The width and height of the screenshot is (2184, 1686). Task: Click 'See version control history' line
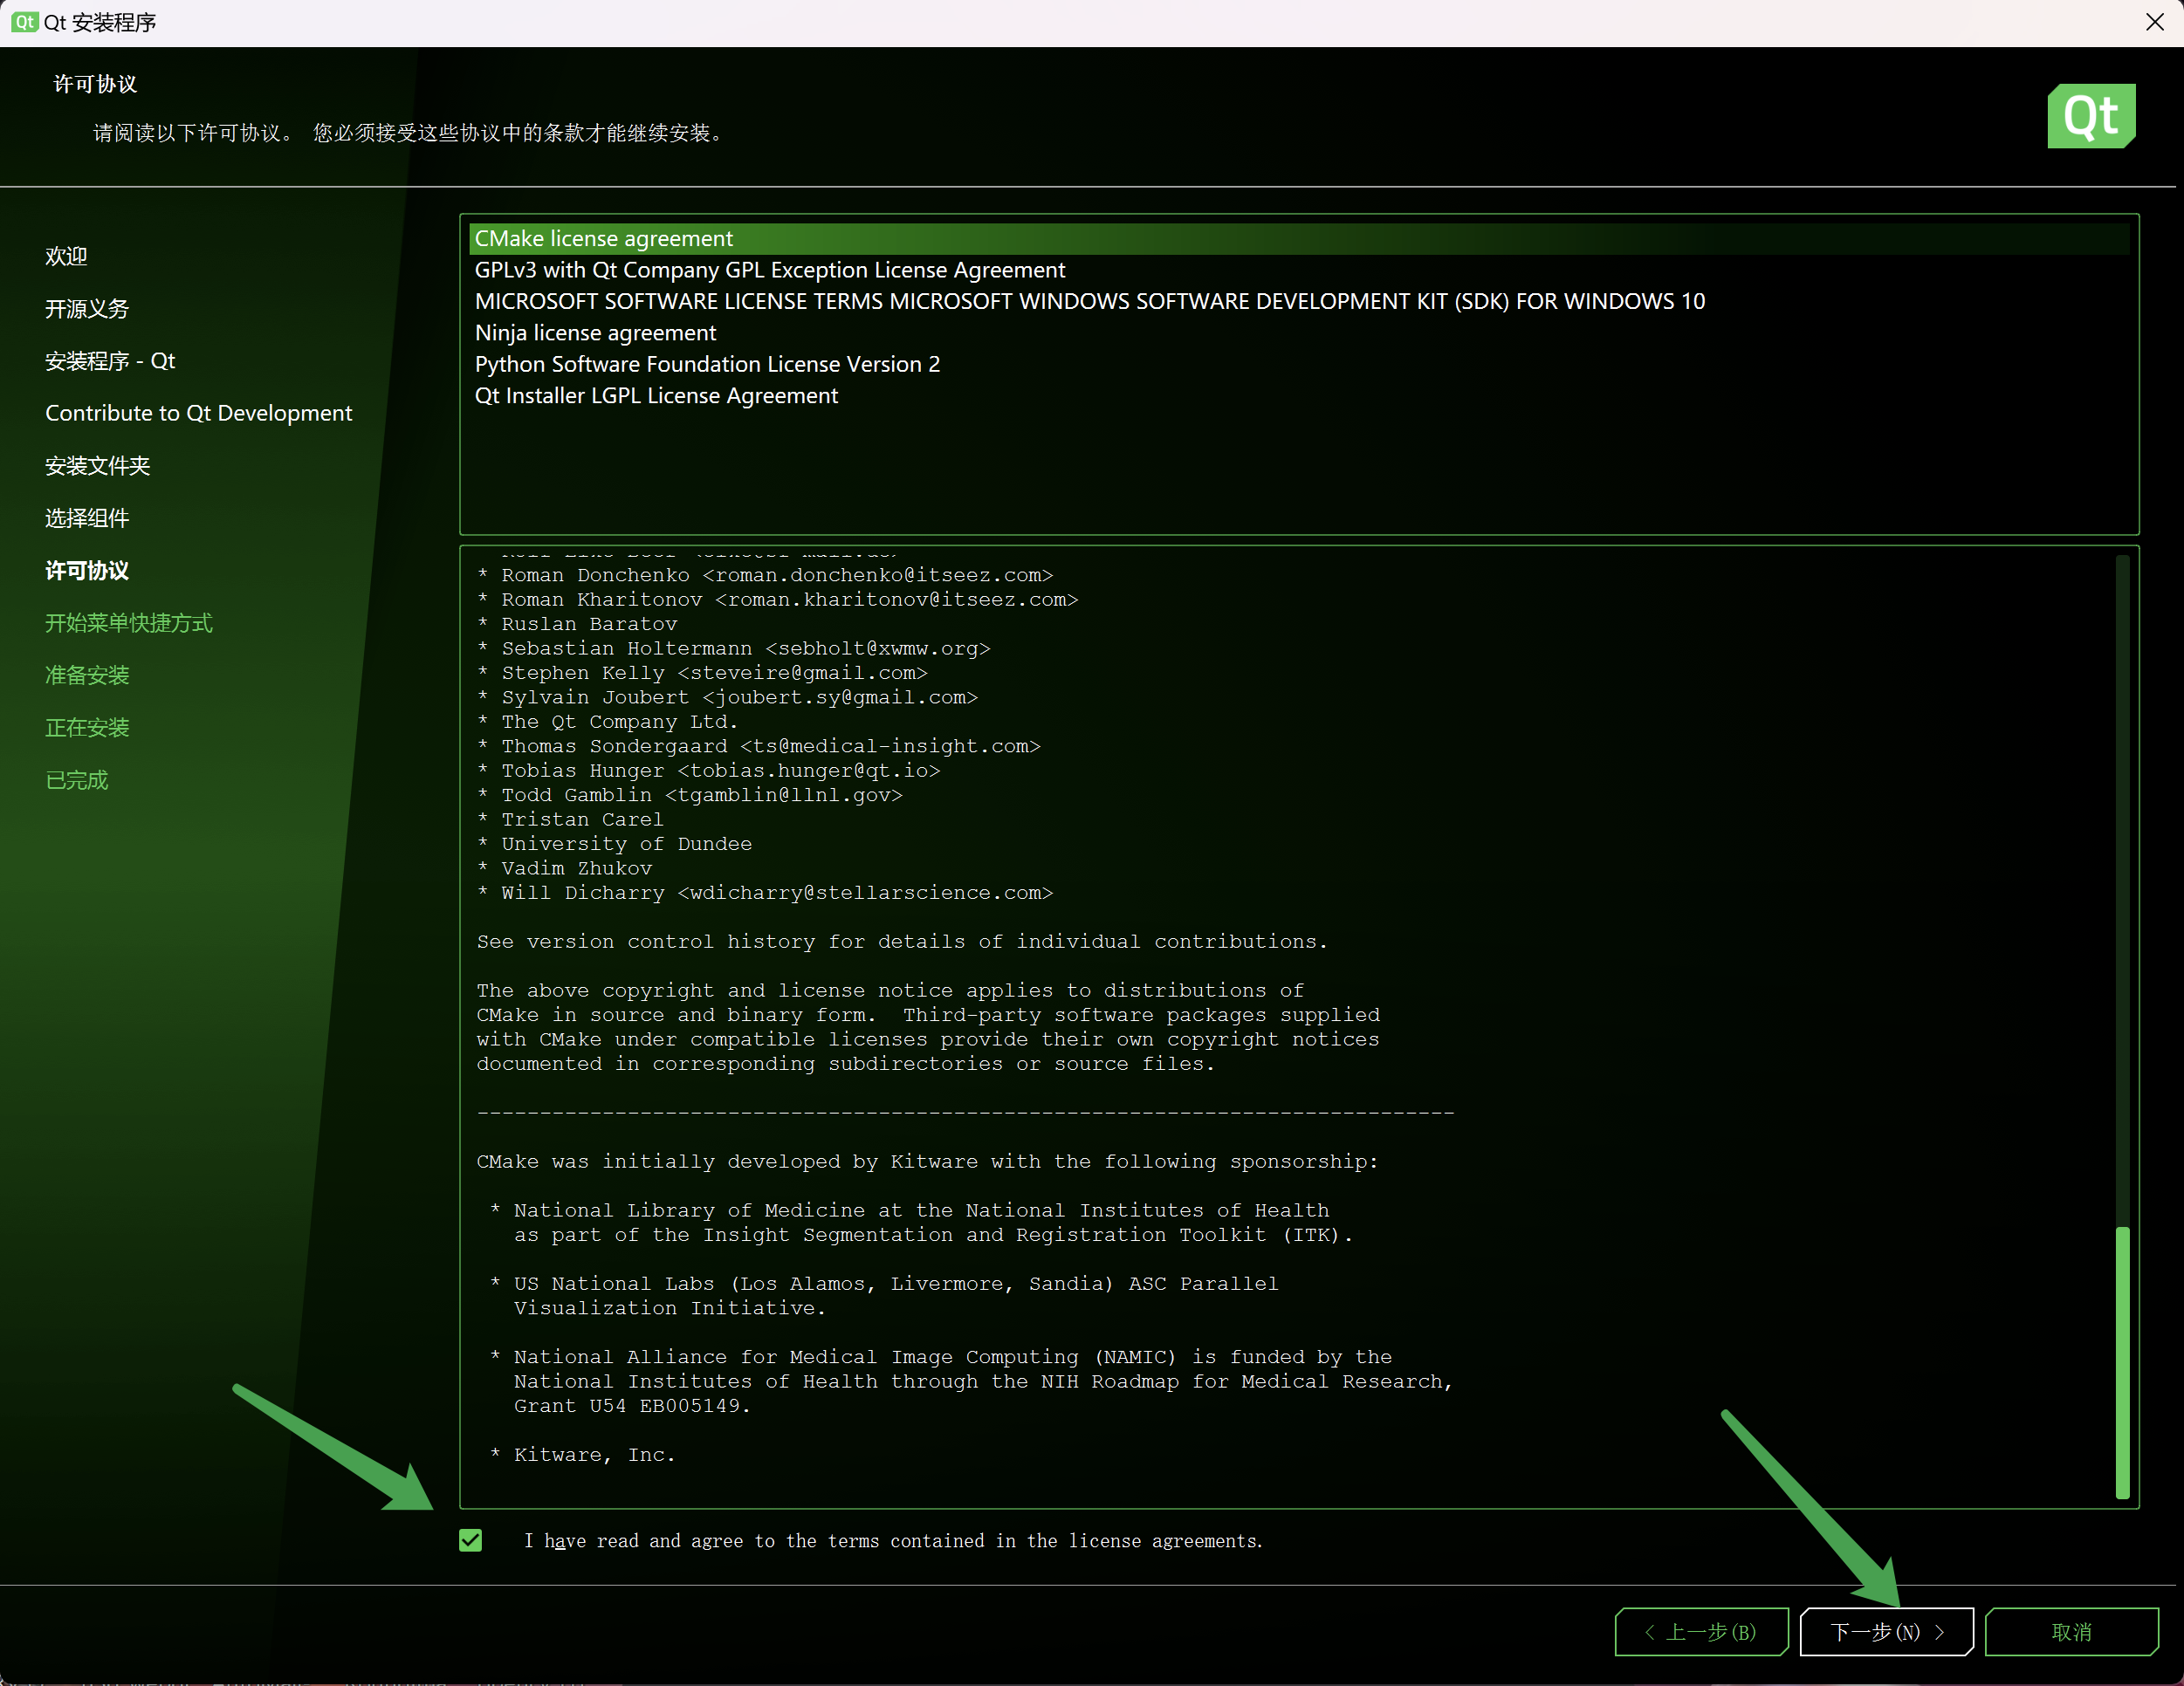(902, 942)
